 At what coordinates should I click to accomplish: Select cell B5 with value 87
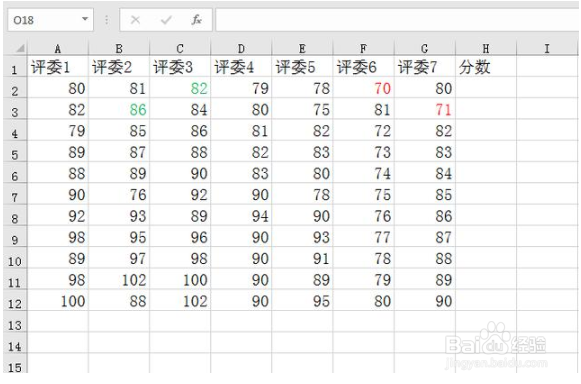[x=119, y=152]
